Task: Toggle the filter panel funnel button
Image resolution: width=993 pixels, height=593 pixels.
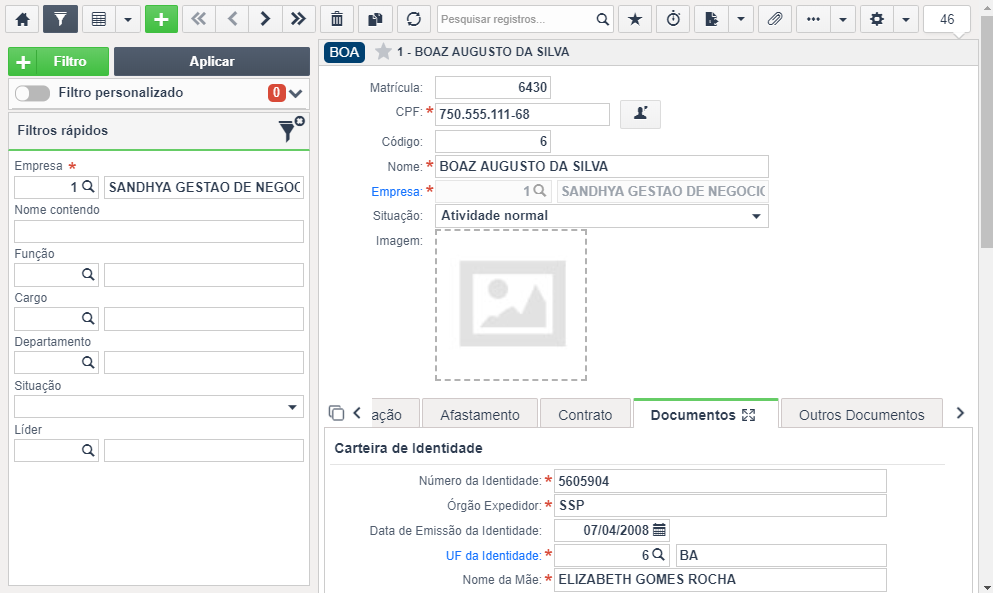Action: (x=60, y=19)
